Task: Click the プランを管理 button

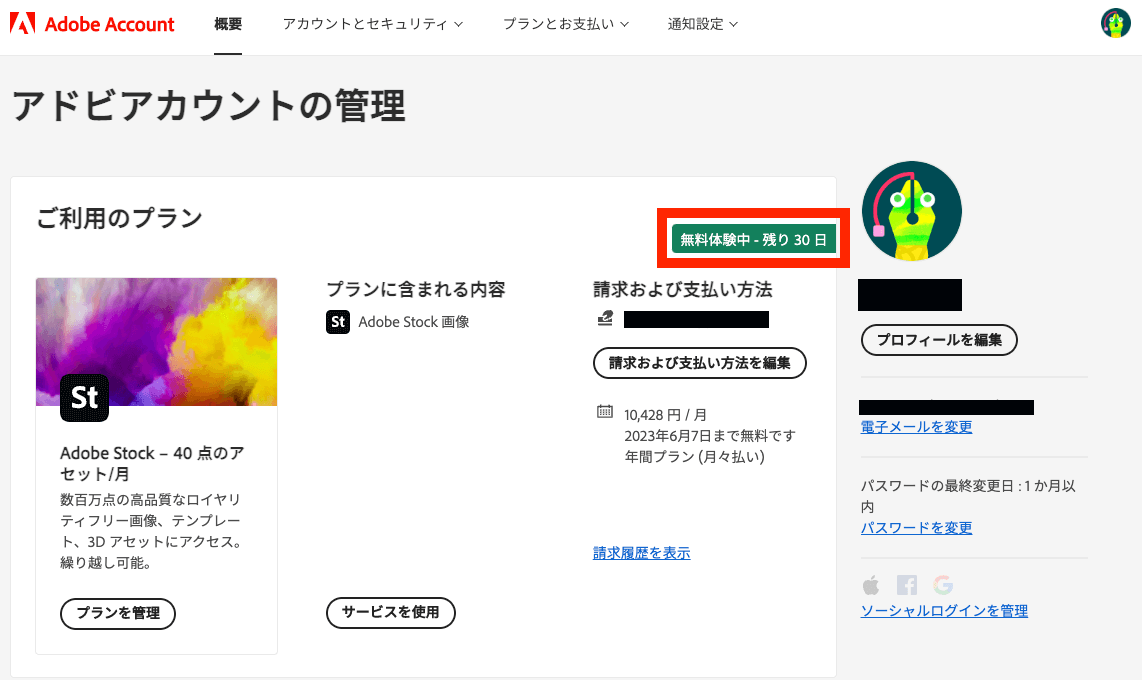Action: 118,613
